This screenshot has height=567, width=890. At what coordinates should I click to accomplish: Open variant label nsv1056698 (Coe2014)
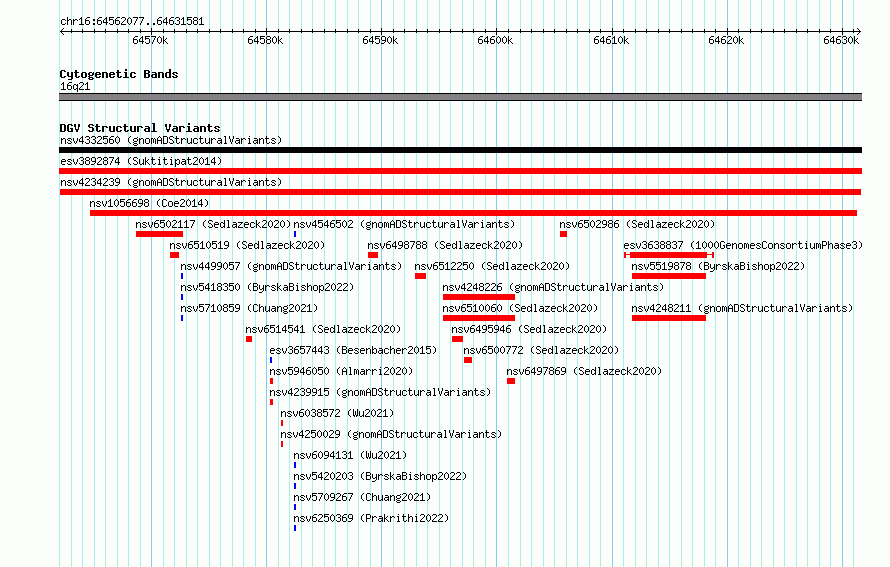tap(149, 203)
